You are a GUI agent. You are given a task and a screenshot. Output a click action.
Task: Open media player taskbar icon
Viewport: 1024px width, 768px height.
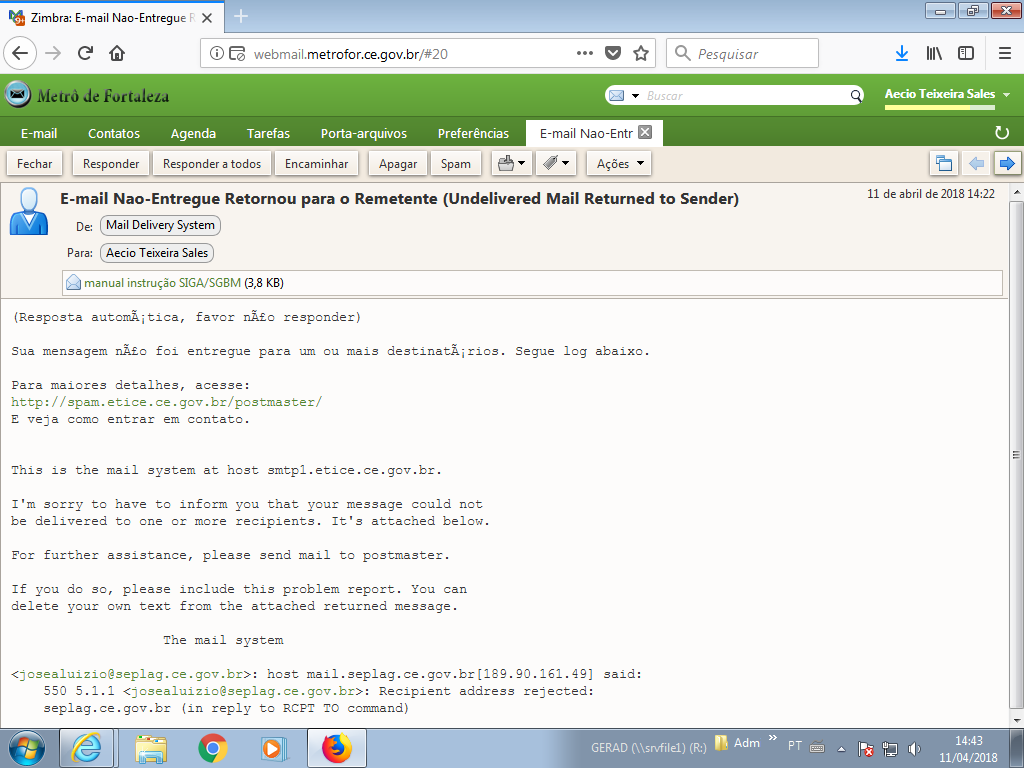point(274,748)
